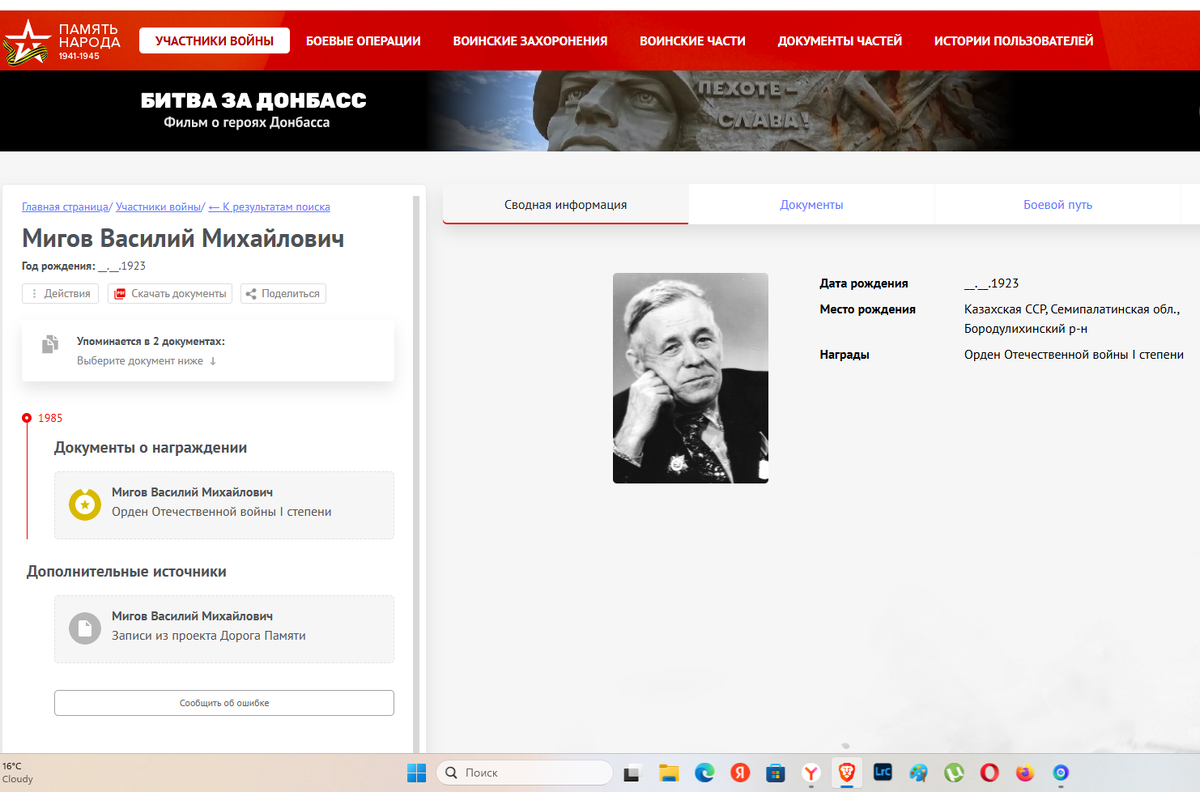Screen dimensions: 1200x792
Task: Launch Lightroom Classic from taskbar
Action: (883, 773)
